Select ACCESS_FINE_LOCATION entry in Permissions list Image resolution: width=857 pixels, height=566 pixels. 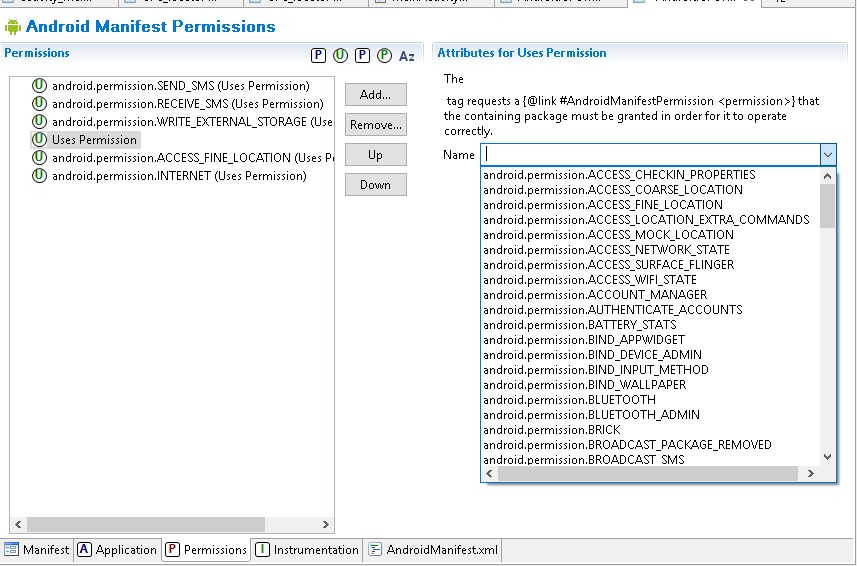(192, 158)
